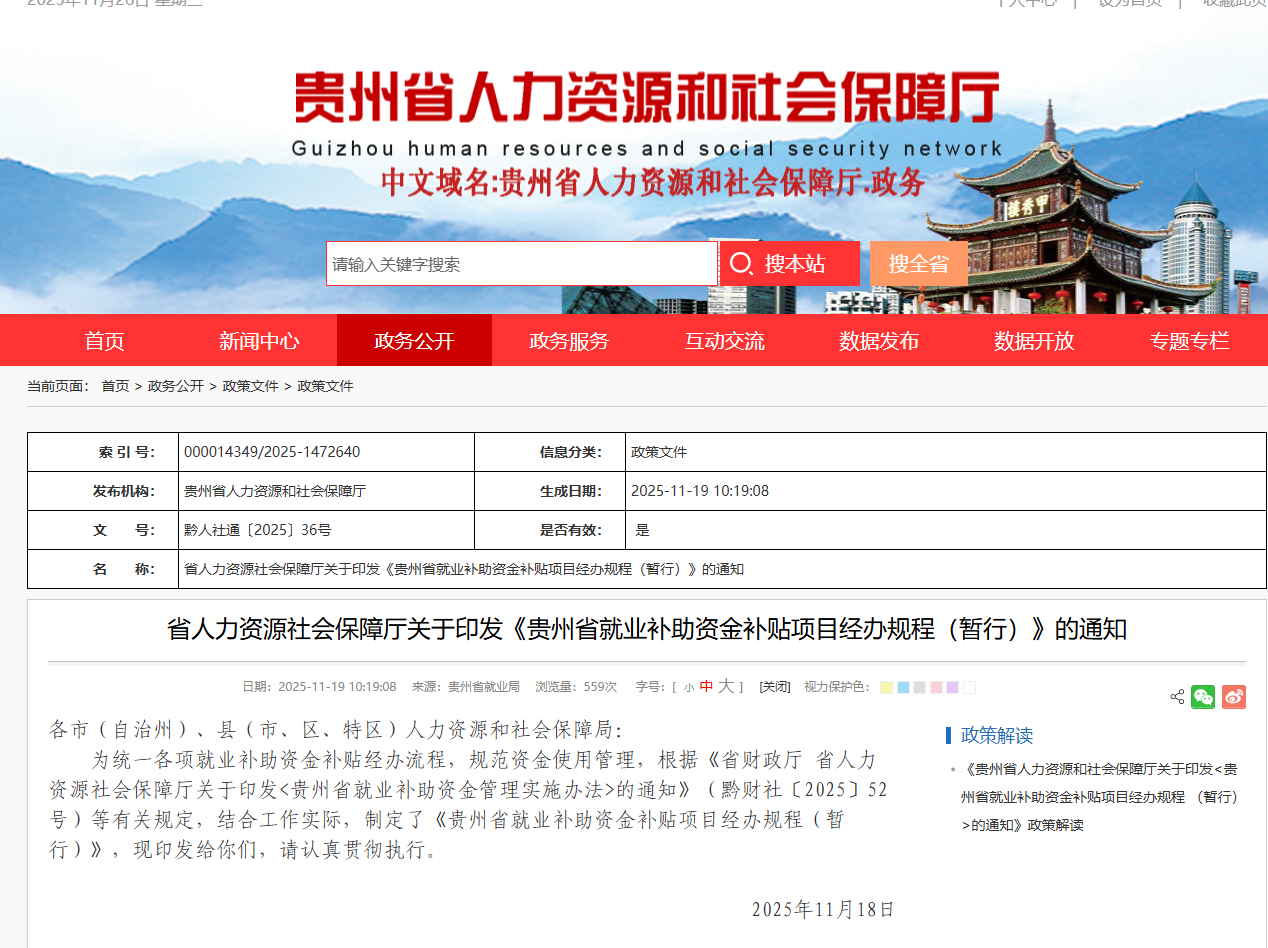
Task: Click the share icon beside WeChat
Action: tap(1177, 697)
